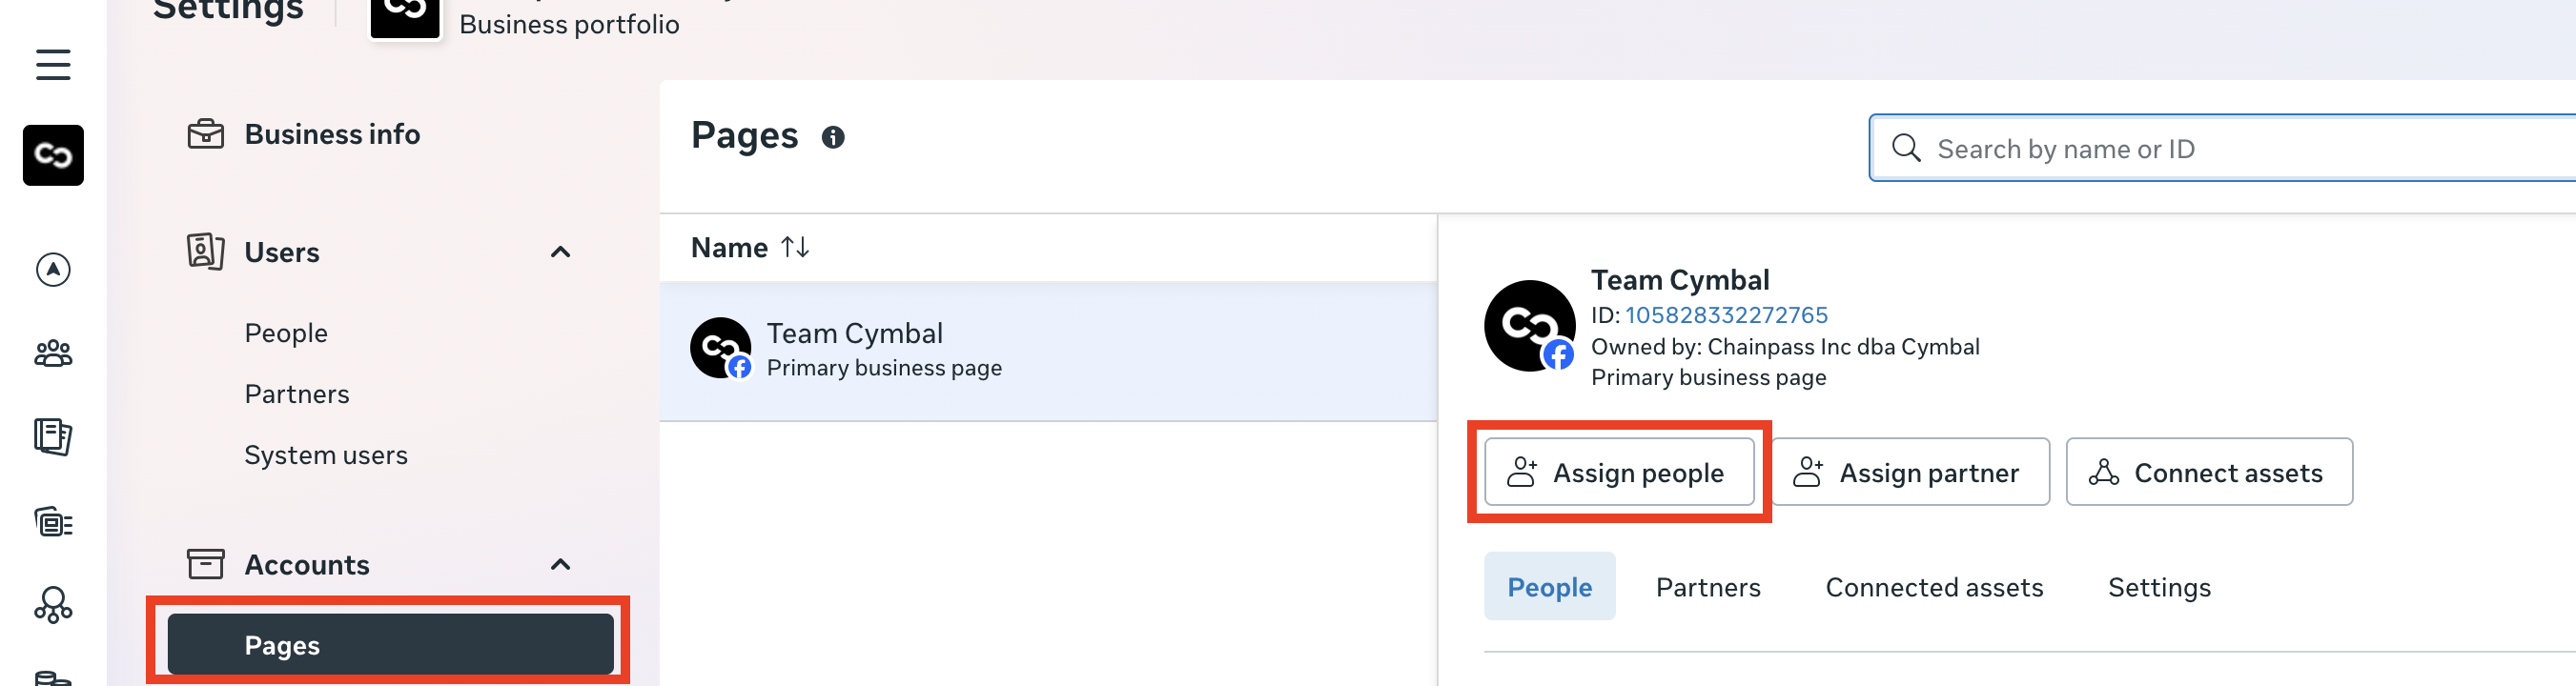Image resolution: width=2576 pixels, height=686 pixels.
Task: Select System users in the sidebar
Action: pos(326,455)
